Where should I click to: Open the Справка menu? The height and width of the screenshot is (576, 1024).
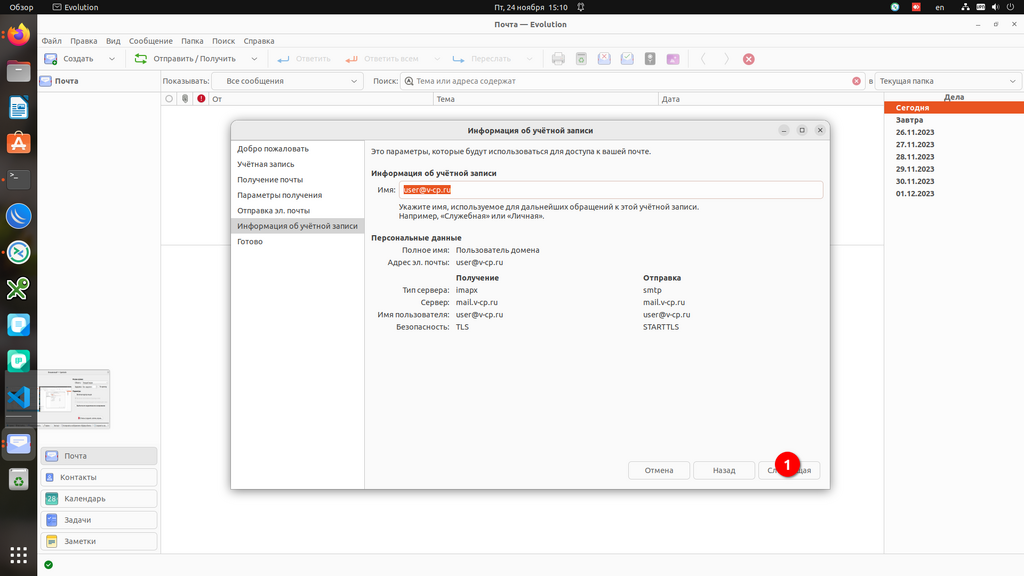[x=259, y=41]
